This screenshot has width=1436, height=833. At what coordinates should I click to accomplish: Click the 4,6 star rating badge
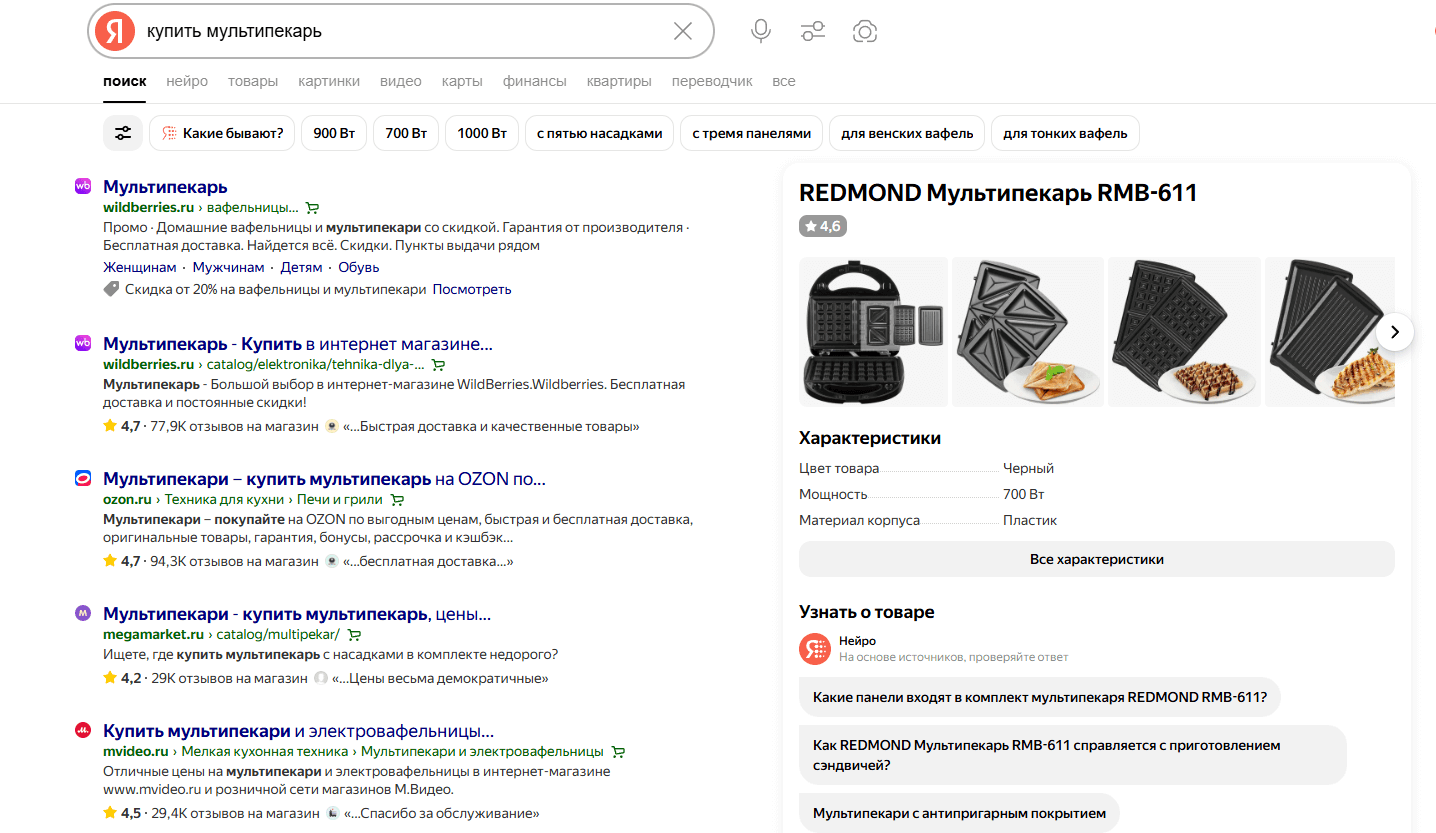pyautogui.click(x=823, y=226)
